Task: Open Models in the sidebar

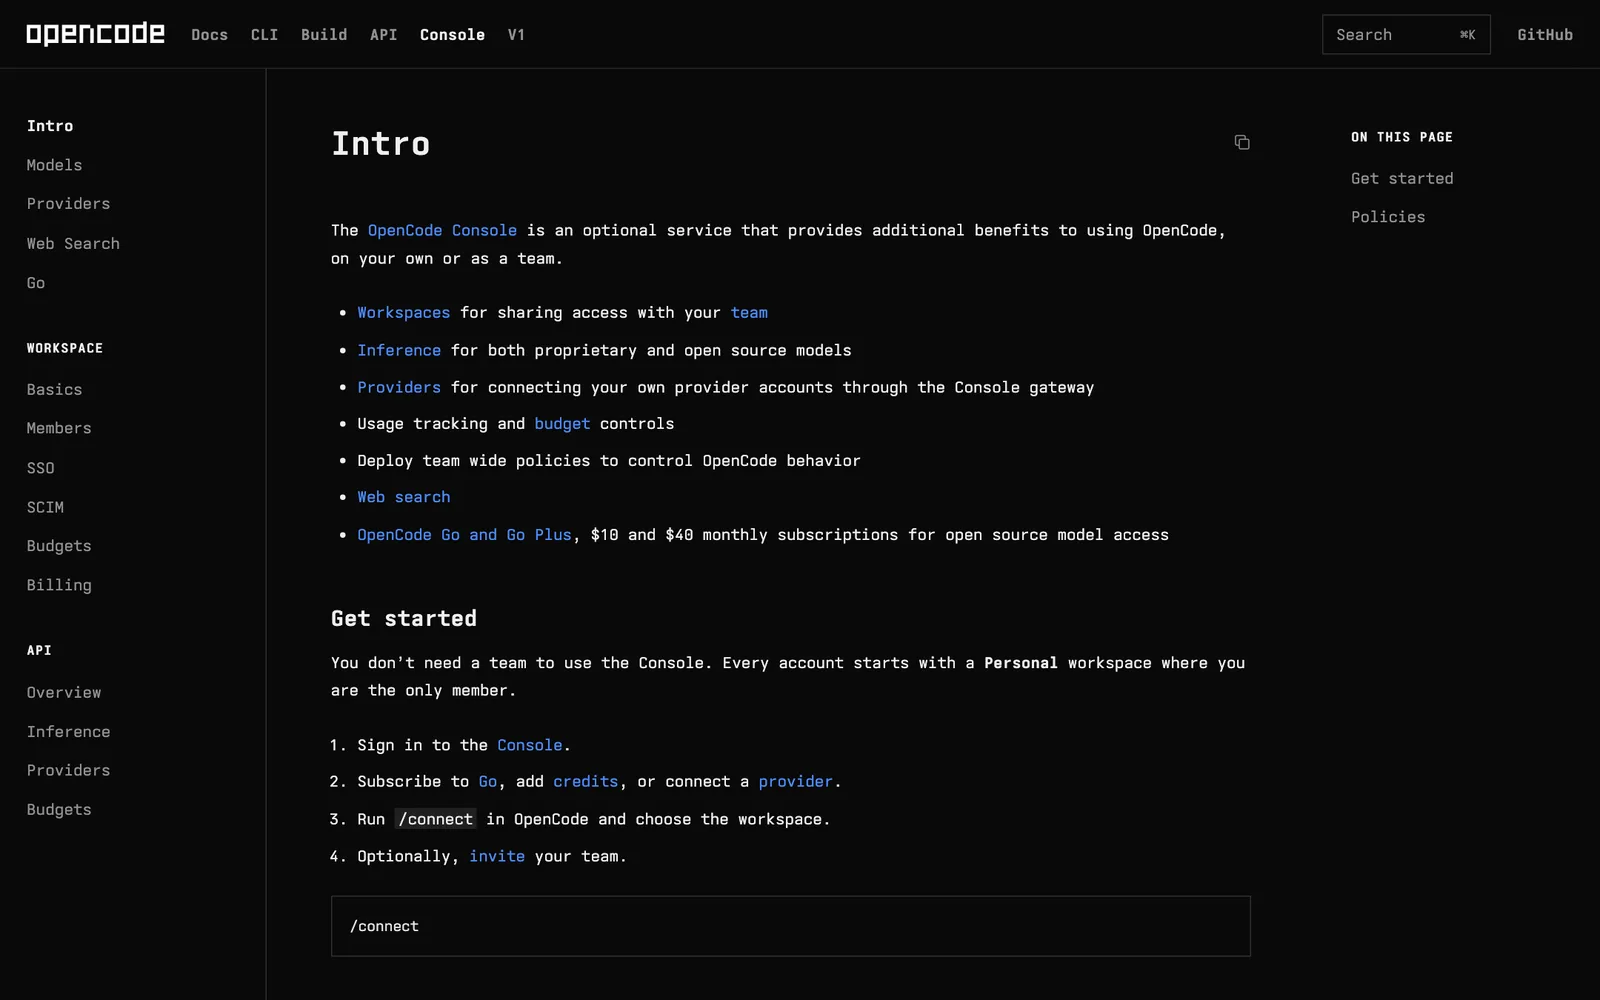Action: coord(54,165)
